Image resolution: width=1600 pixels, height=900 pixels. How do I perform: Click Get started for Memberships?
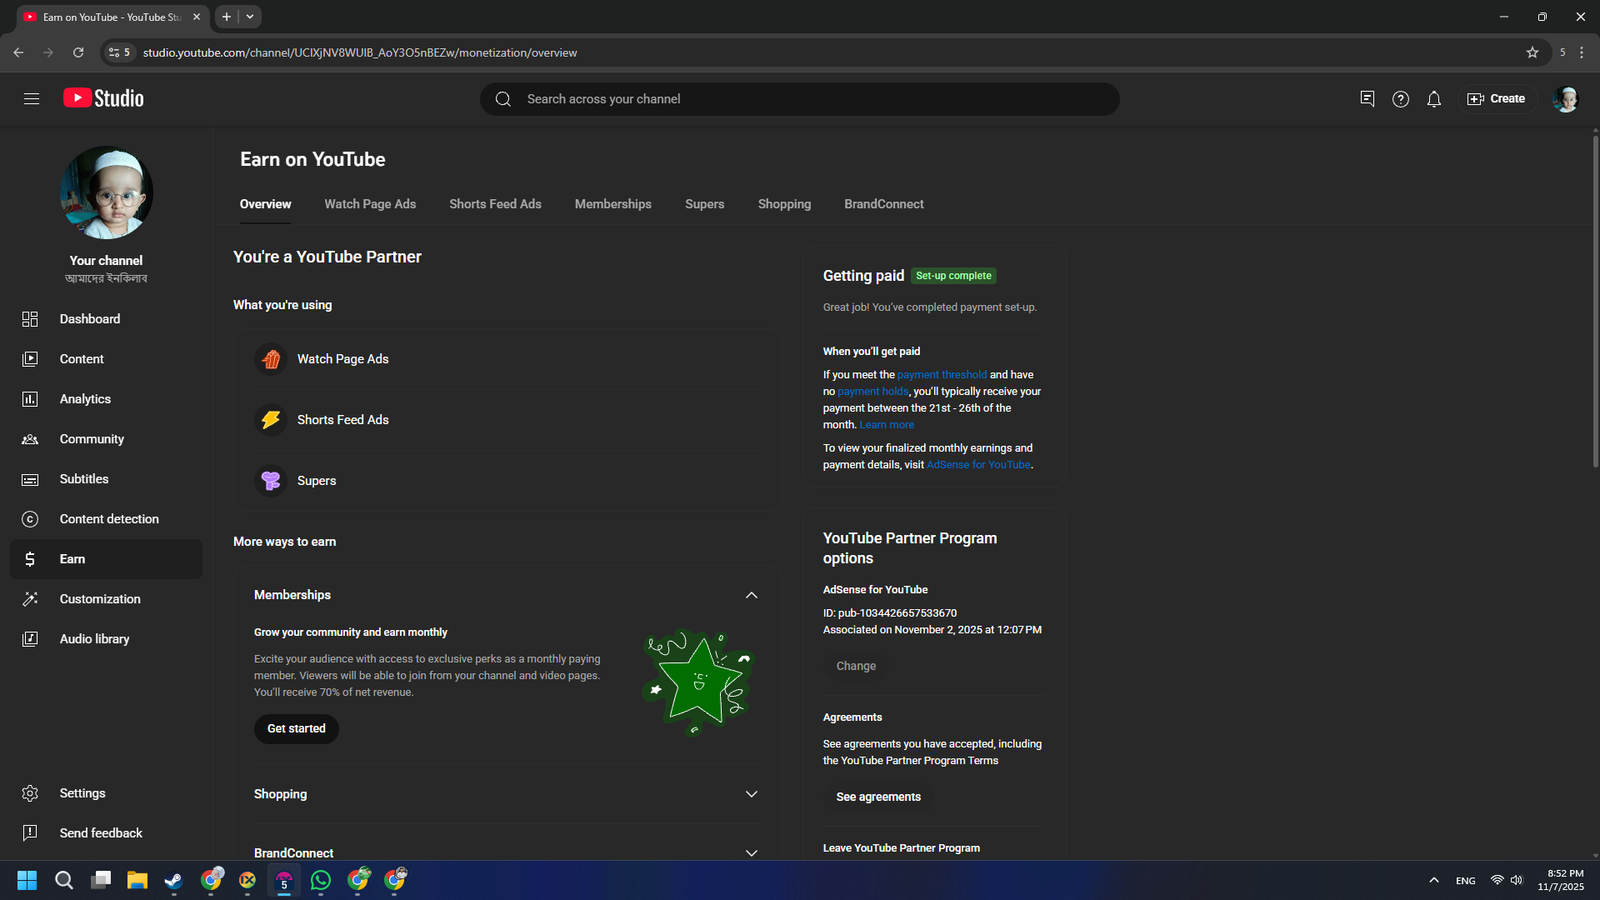[x=296, y=729]
